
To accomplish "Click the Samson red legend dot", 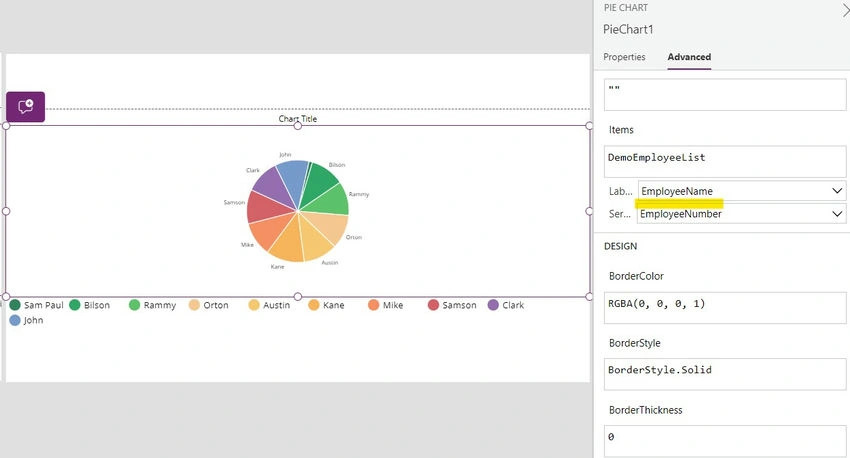I will pyautogui.click(x=433, y=305).
